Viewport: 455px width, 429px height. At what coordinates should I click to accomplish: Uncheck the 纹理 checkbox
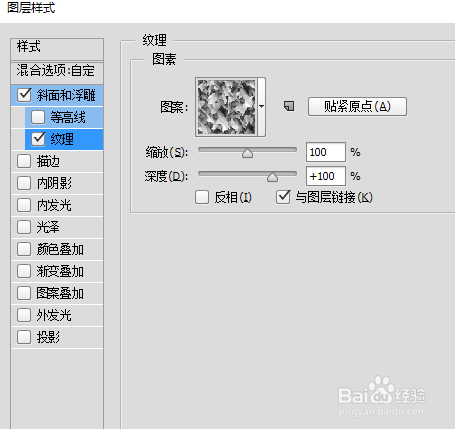(x=38, y=139)
